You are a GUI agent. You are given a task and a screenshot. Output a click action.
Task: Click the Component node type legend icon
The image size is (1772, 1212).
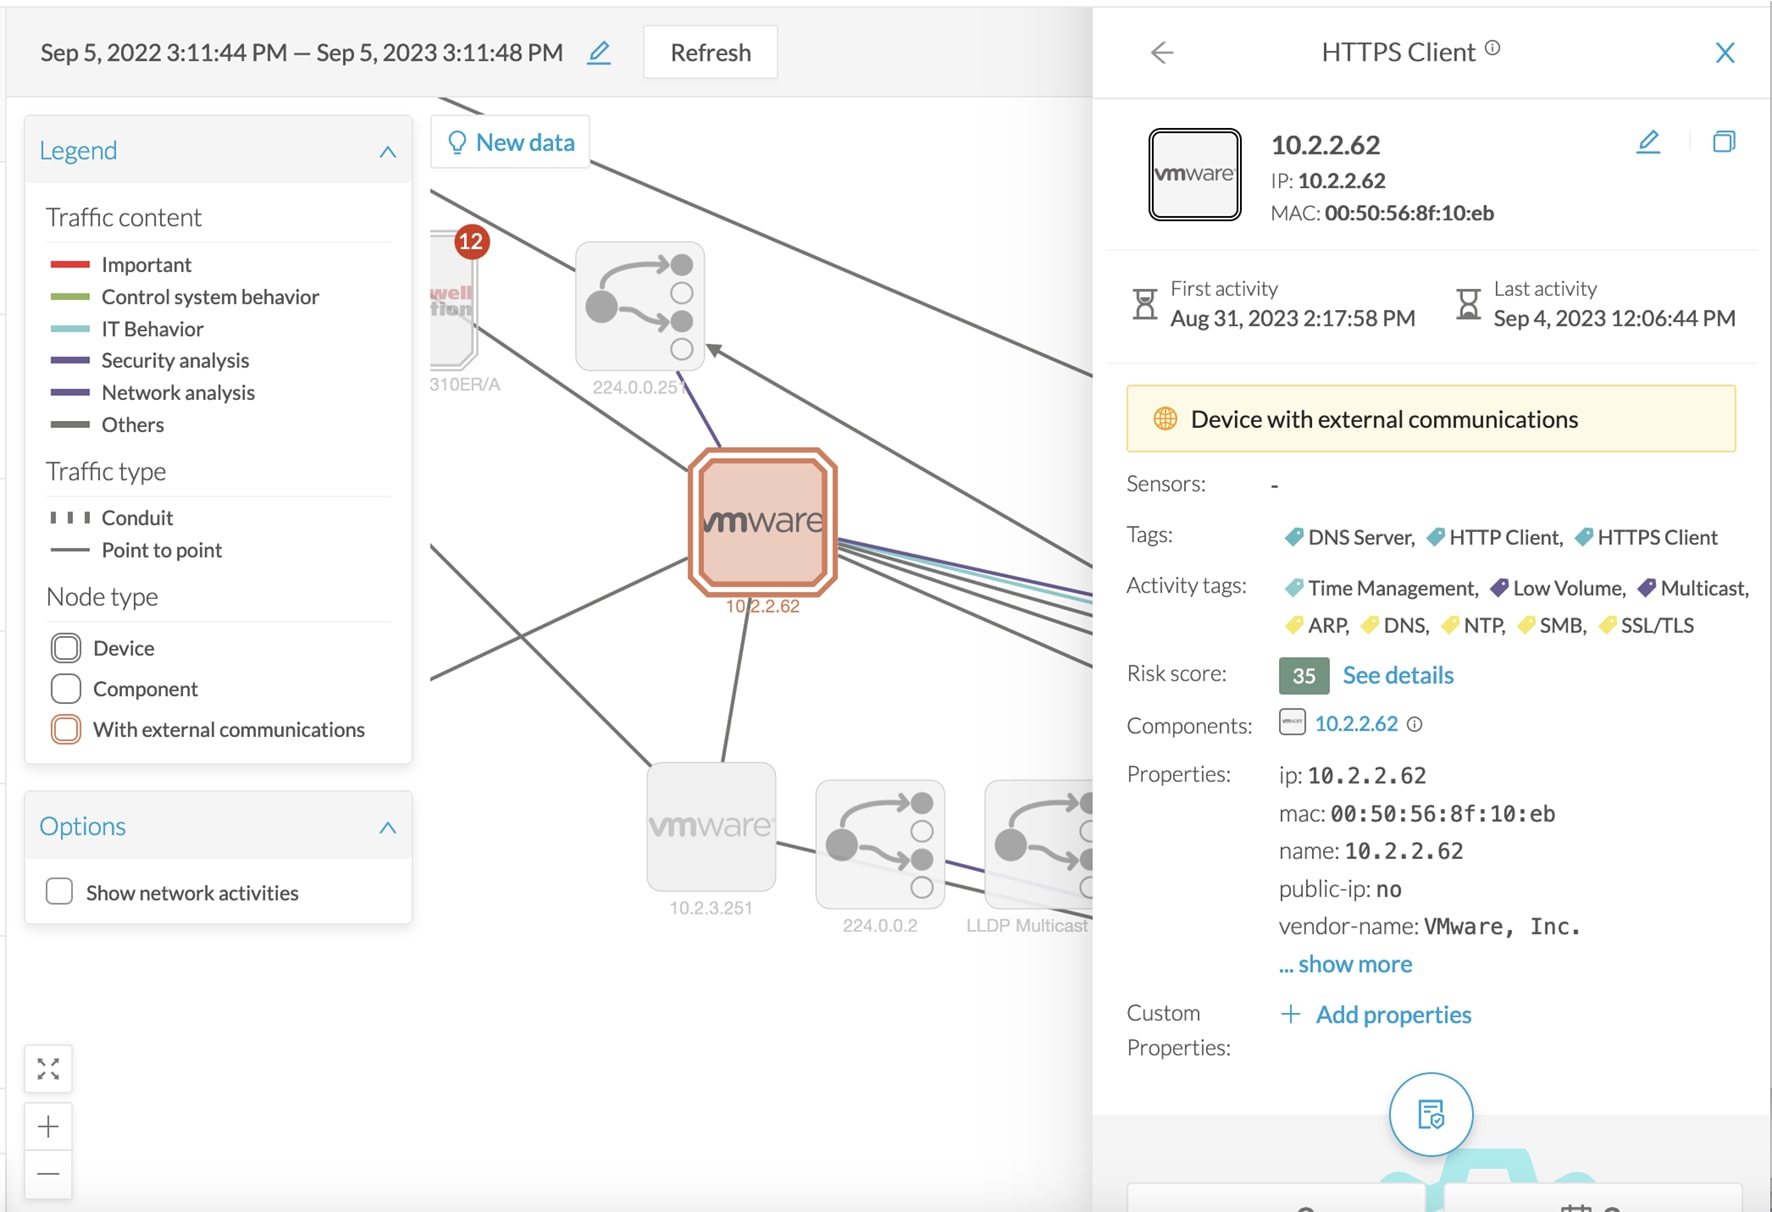pyautogui.click(x=66, y=689)
